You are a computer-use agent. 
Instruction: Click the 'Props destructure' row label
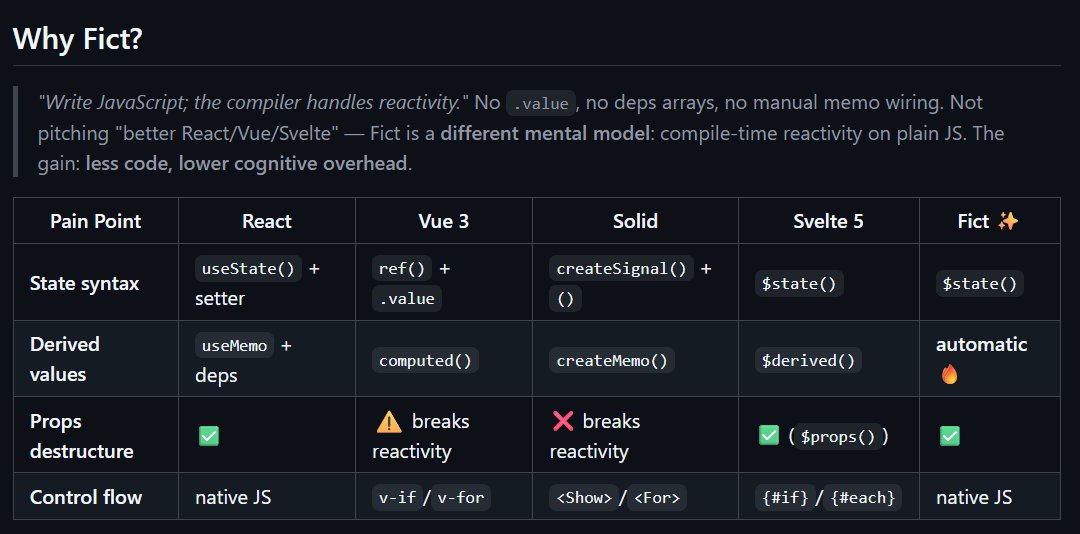tap(82, 436)
